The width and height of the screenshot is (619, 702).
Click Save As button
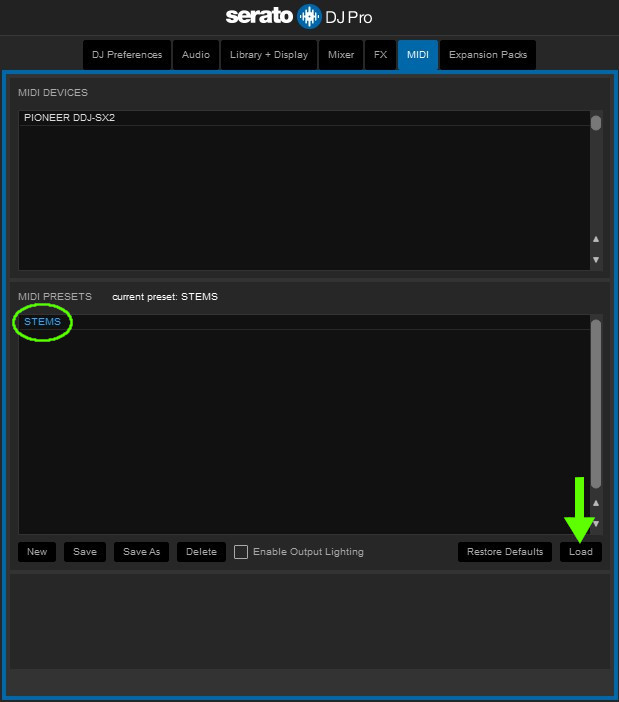tap(141, 552)
